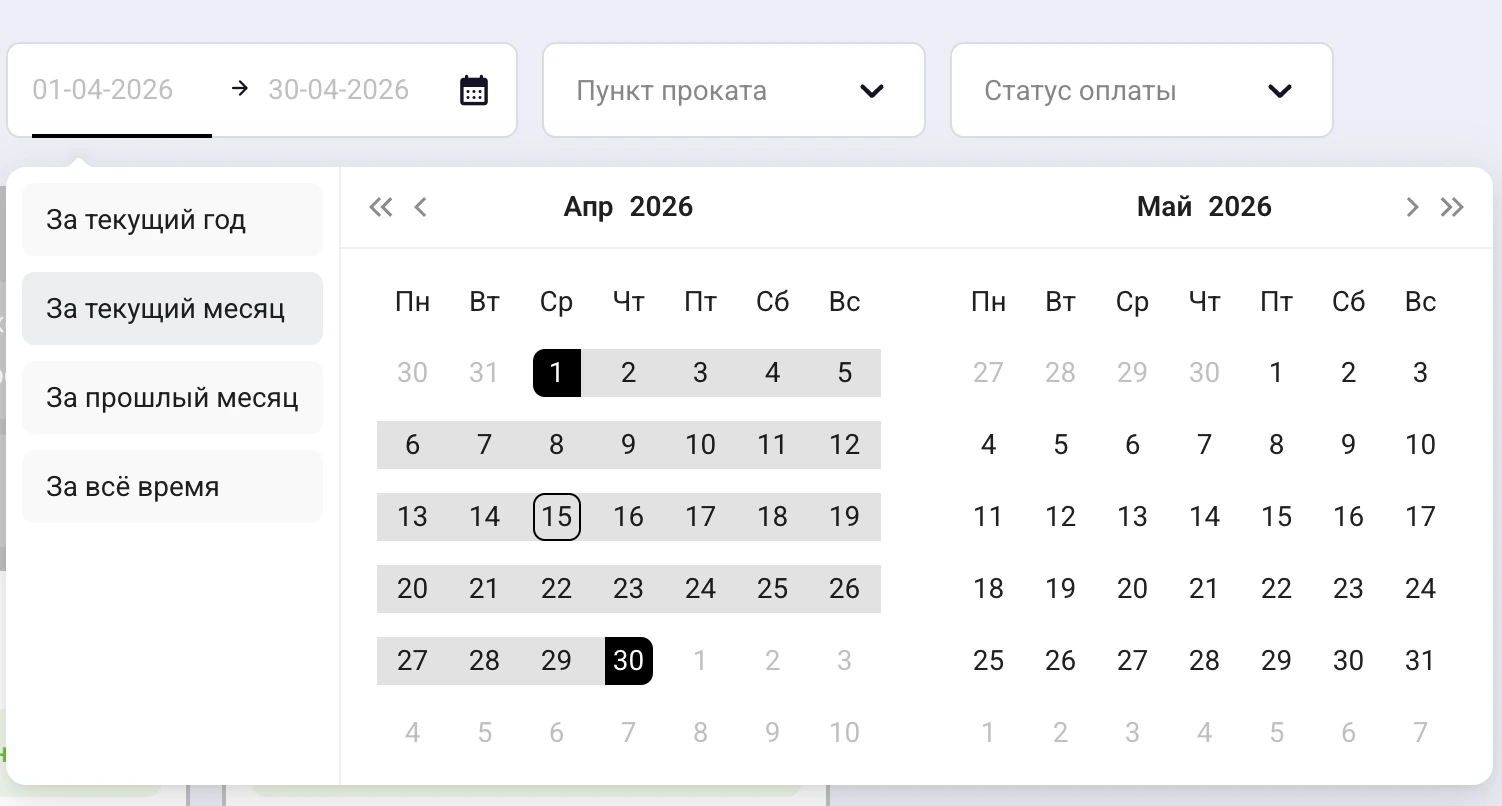Advance one month using the single right chevron
The width and height of the screenshot is (1502, 806).
pyautogui.click(x=1412, y=207)
